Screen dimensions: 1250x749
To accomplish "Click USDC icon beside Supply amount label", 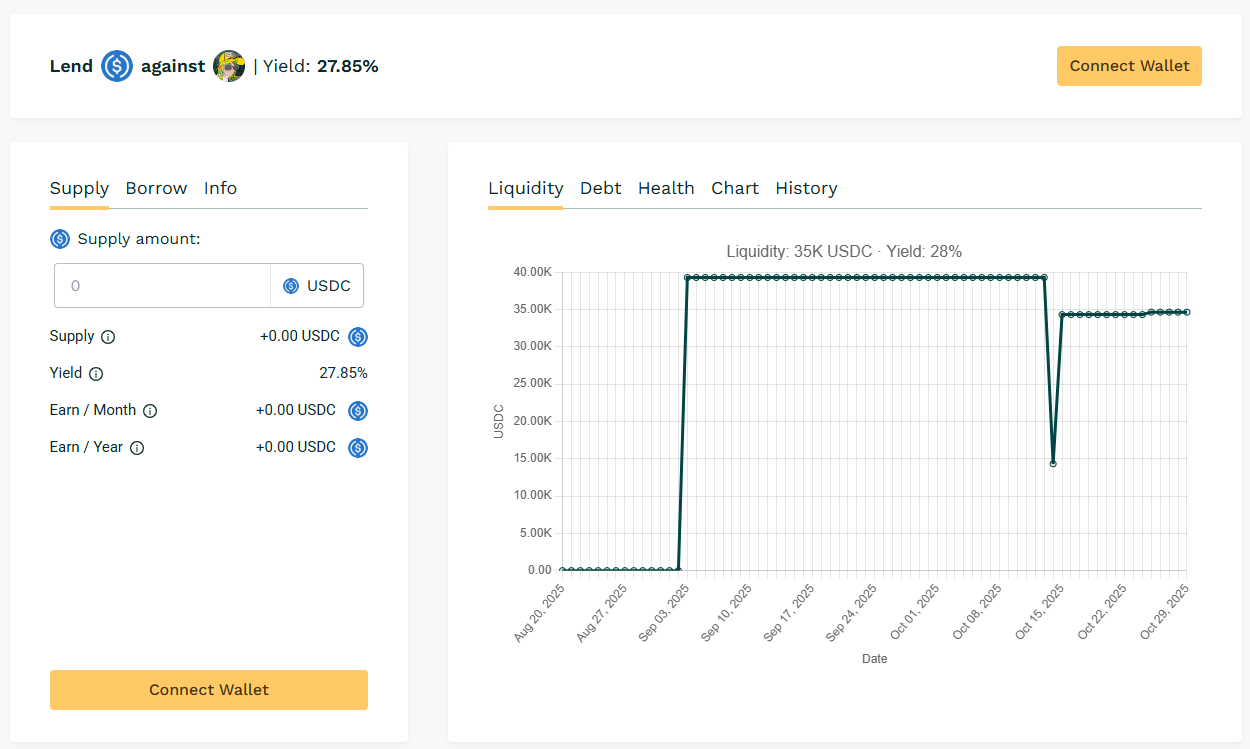I will pyautogui.click(x=60, y=239).
